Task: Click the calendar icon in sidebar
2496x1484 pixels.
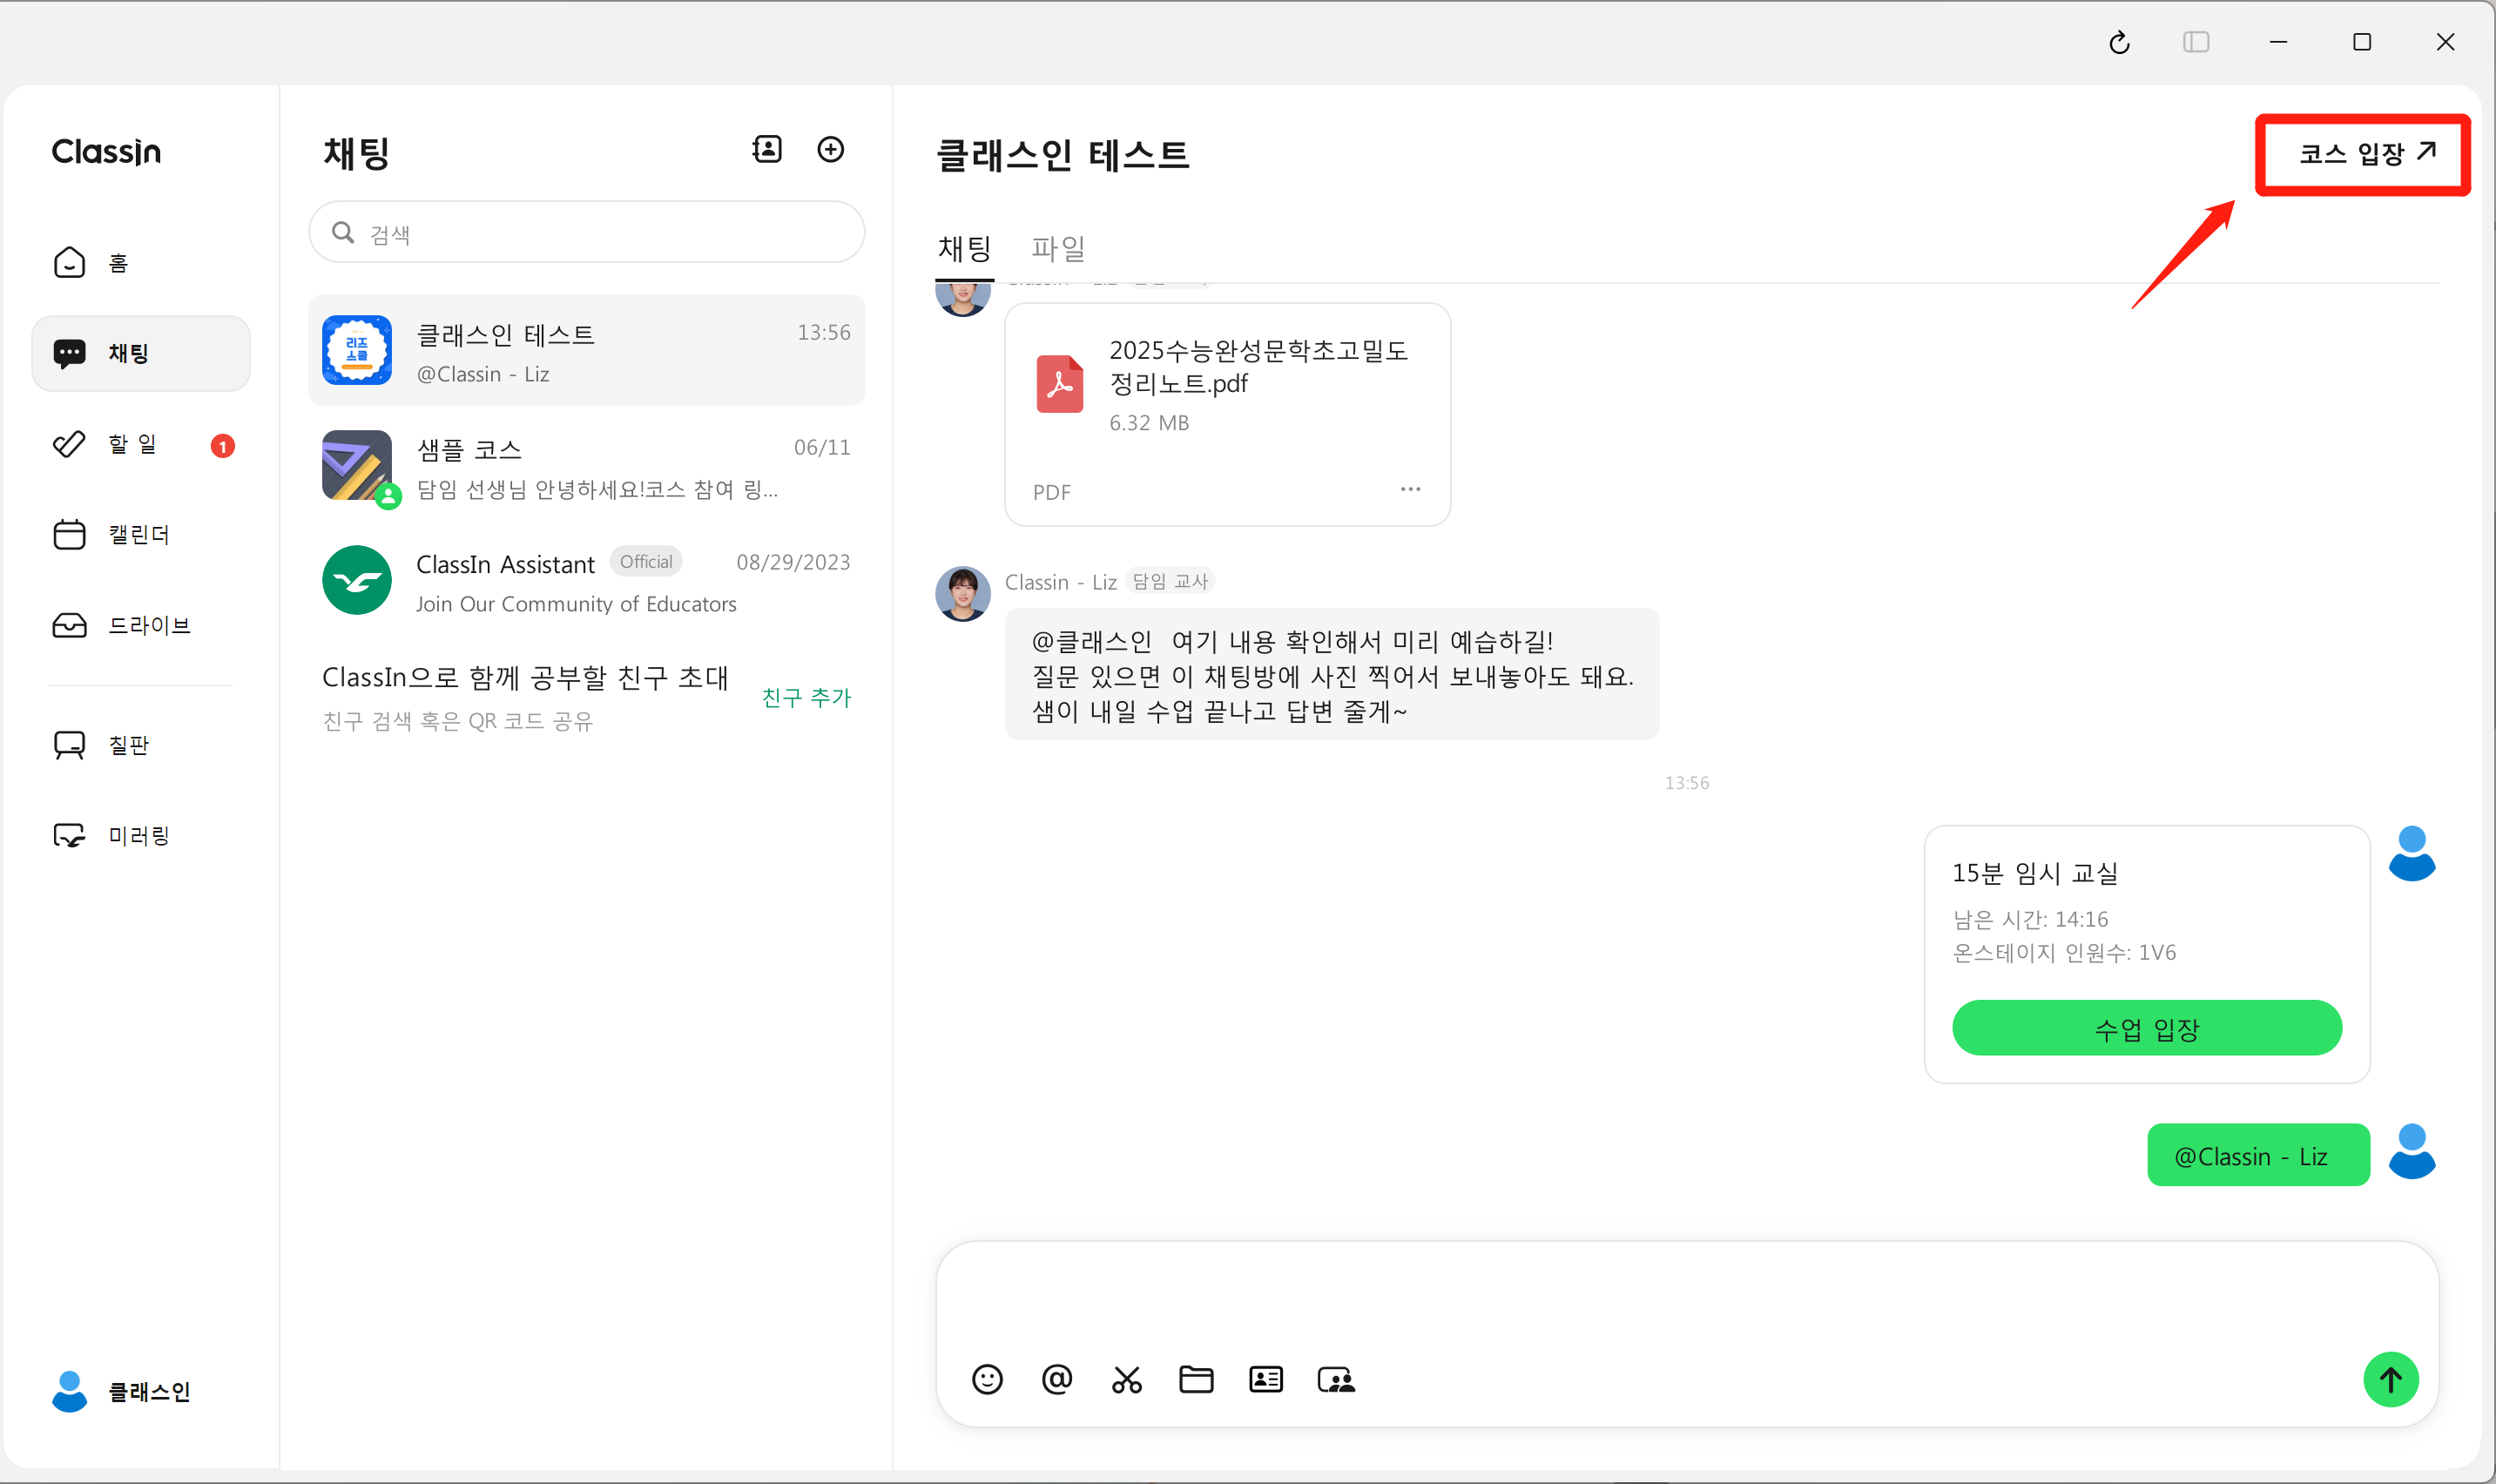Action: click(x=69, y=535)
